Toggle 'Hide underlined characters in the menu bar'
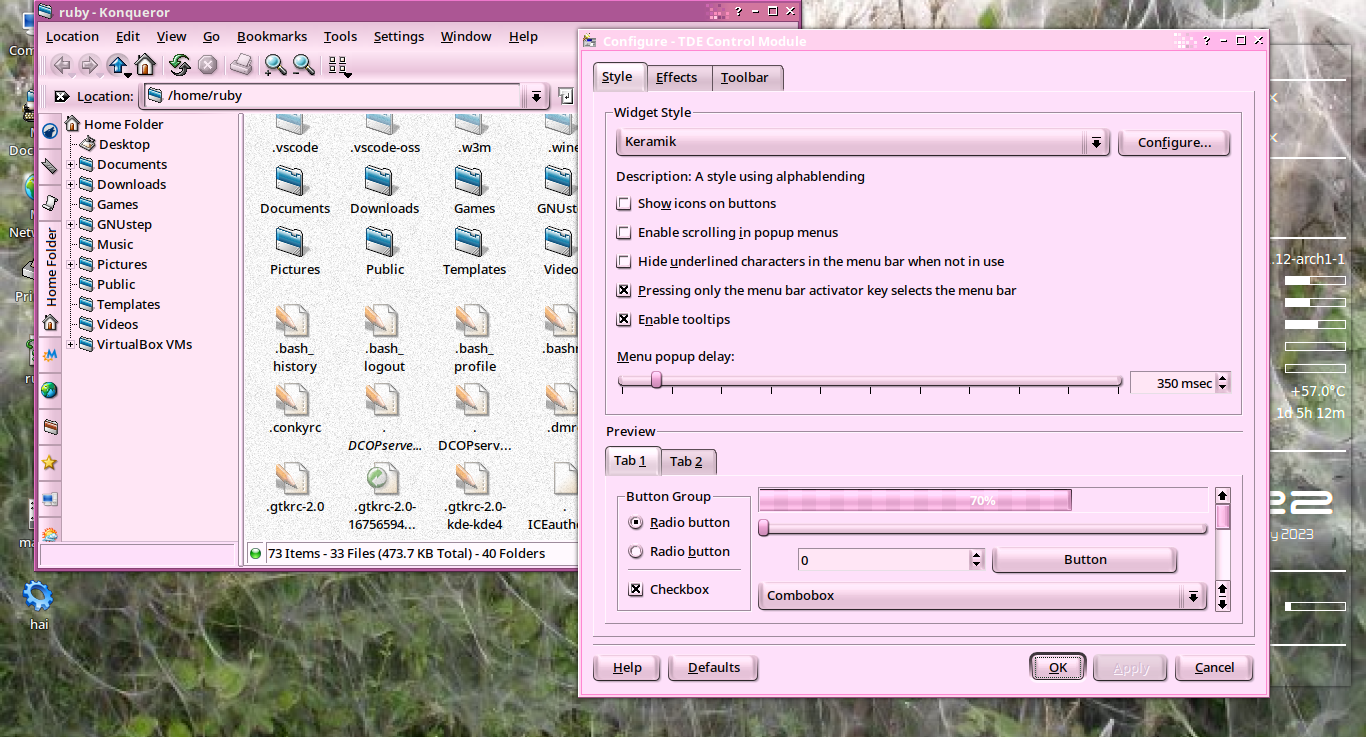1366x737 pixels. point(624,262)
